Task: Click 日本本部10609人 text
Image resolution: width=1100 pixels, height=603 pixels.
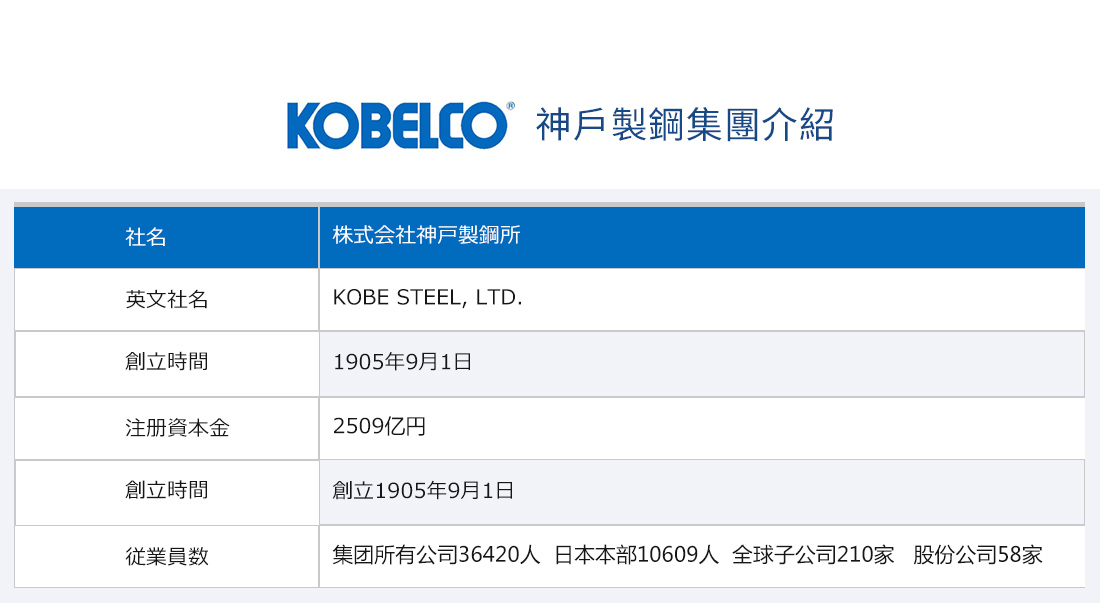Action: (636, 555)
